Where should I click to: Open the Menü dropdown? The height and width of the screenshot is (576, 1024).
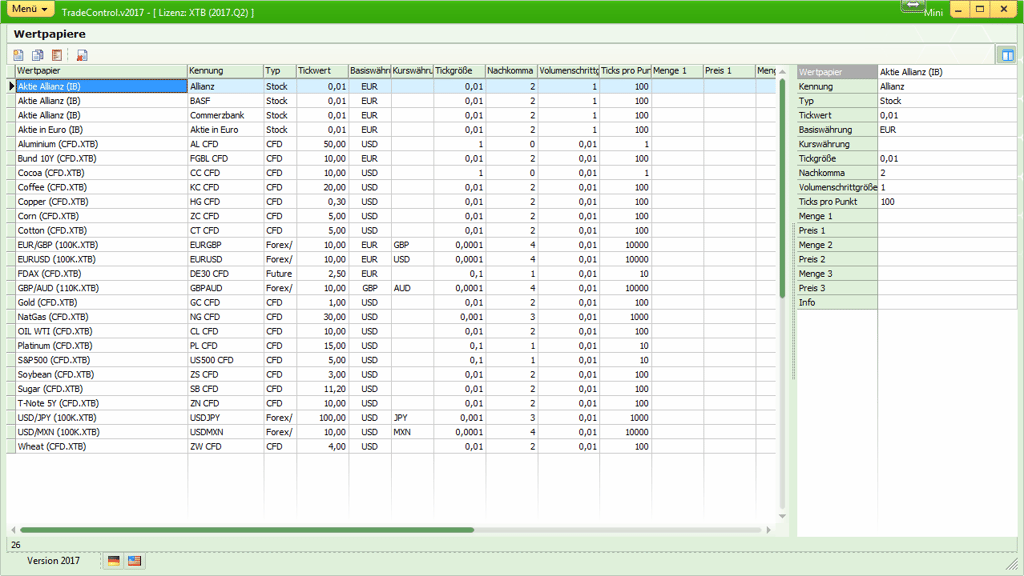pos(30,9)
